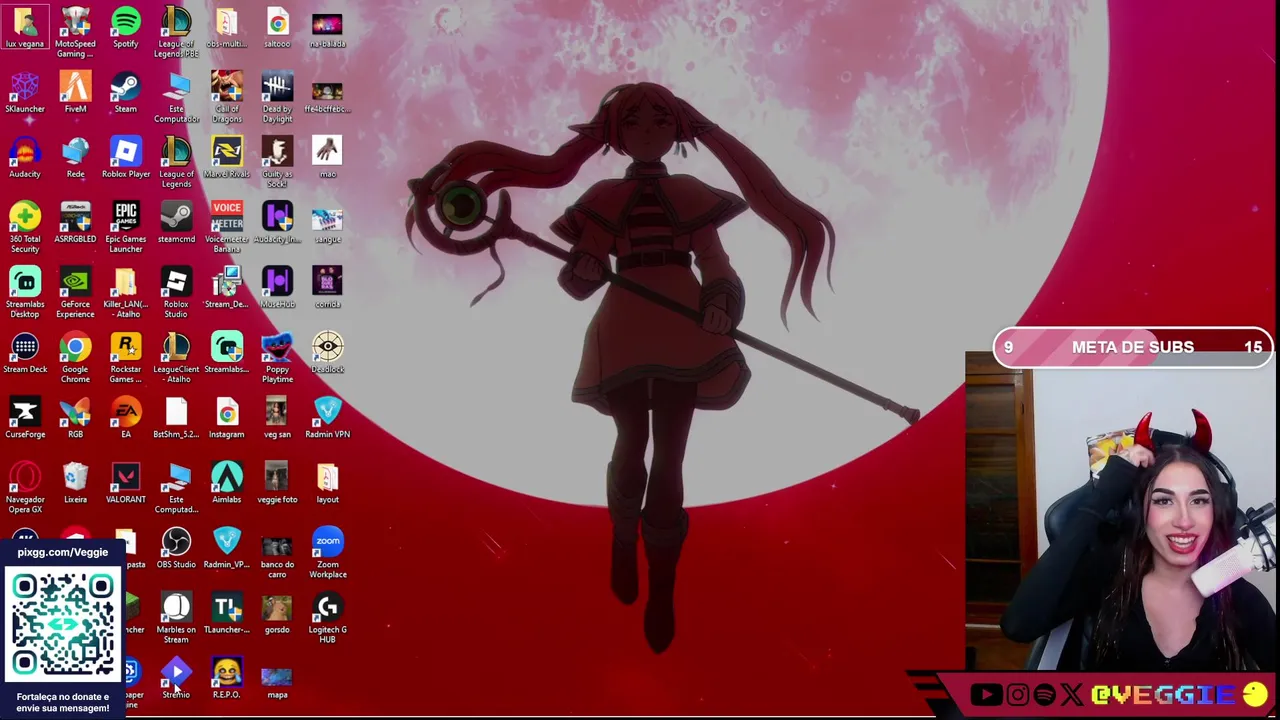
Task: Select the FiveM desktop icon
Action: [x=75, y=93]
